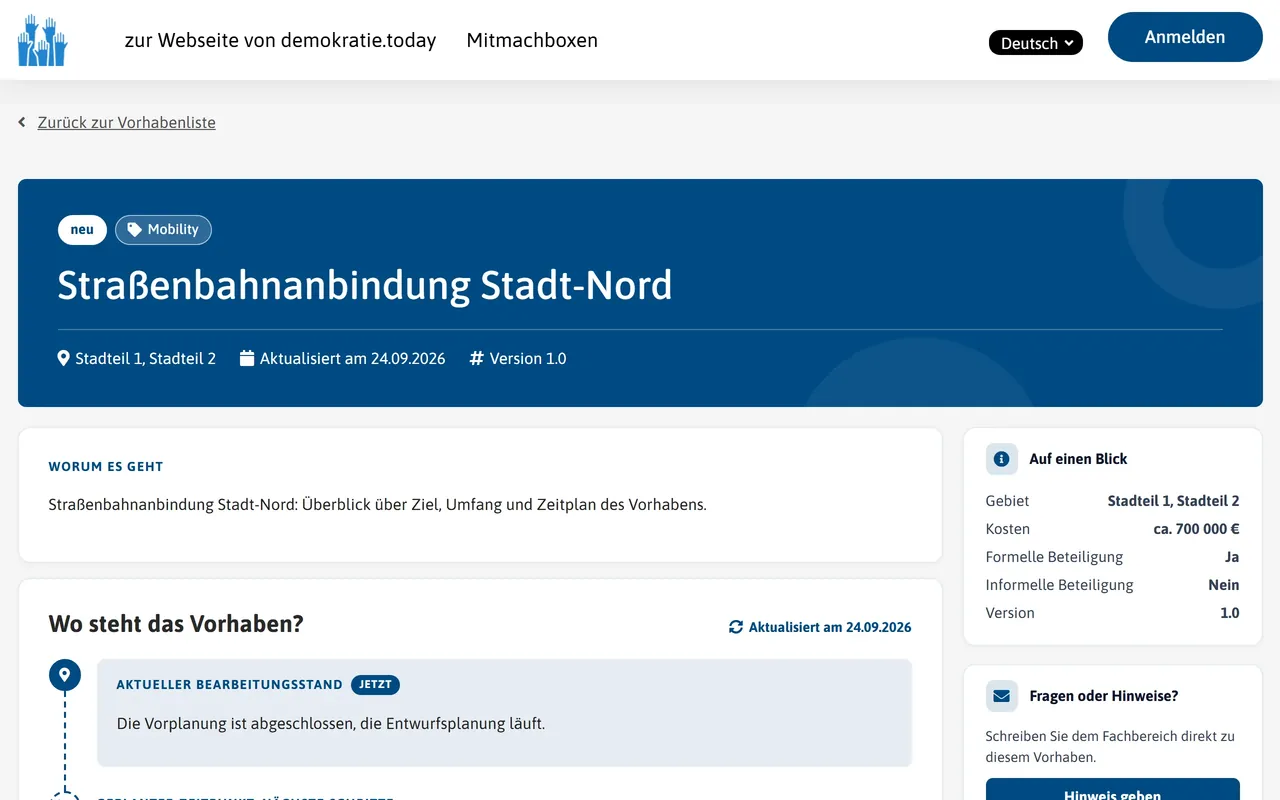Click the Wo steht das Vorhaben? heading
Screen dimensions: 1280x800
tap(176, 624)
